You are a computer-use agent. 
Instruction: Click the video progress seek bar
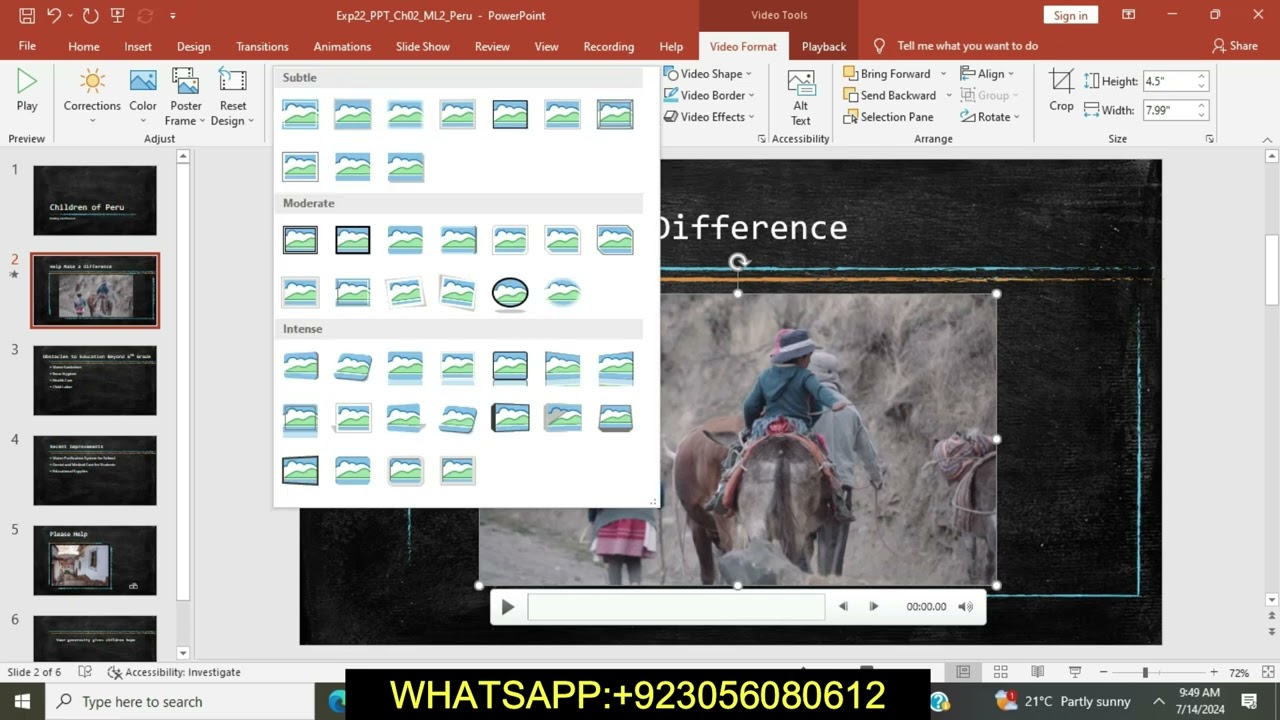[x=676, y=607]
